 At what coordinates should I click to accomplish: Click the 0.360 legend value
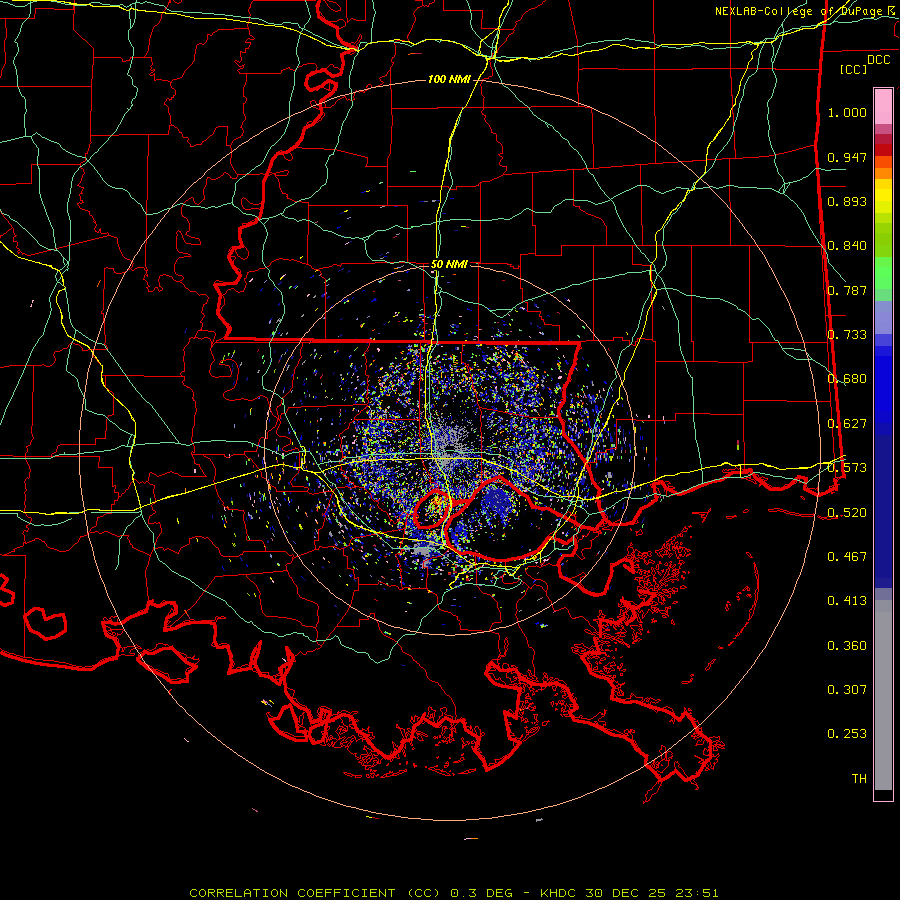pyautogui.click(x=847, y=646)
